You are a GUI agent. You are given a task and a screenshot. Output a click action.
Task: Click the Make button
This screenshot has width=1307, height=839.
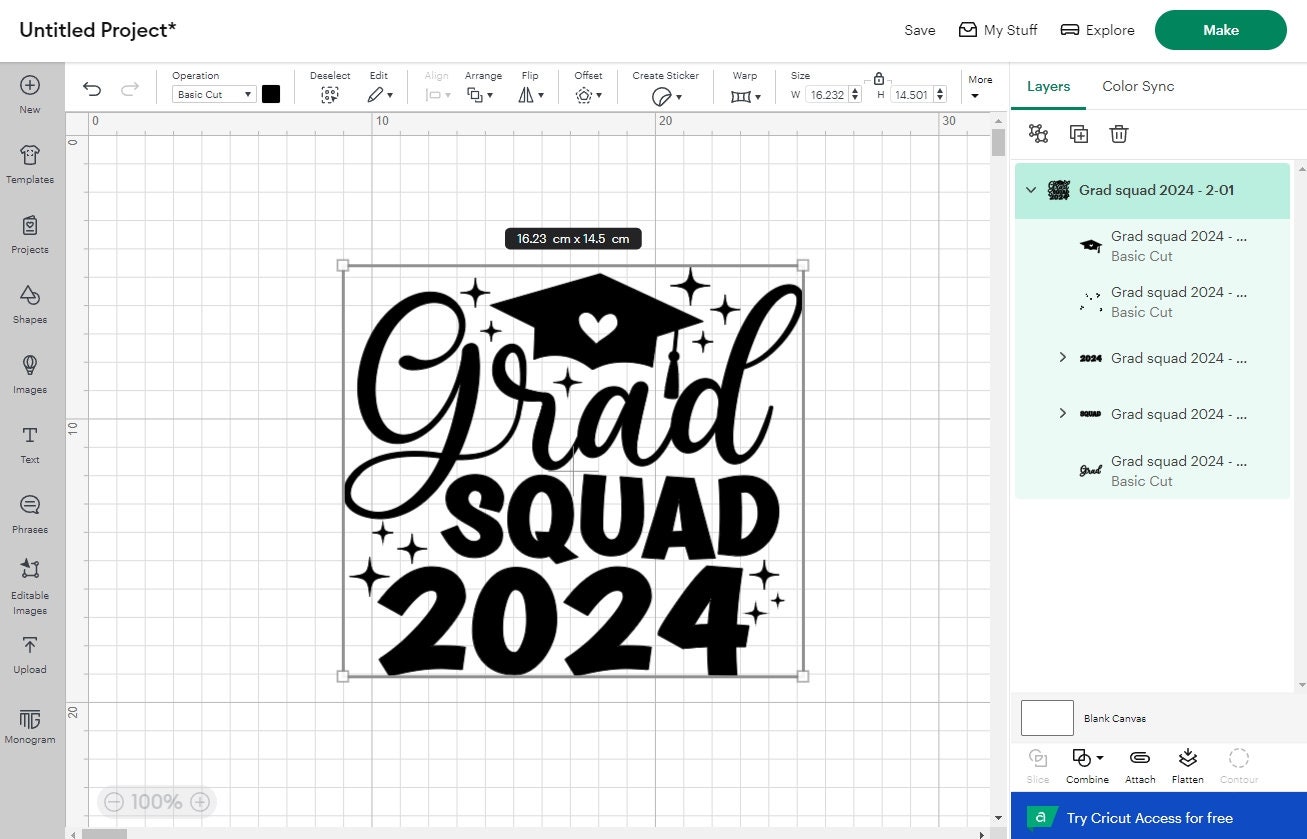coord(1220,30)
